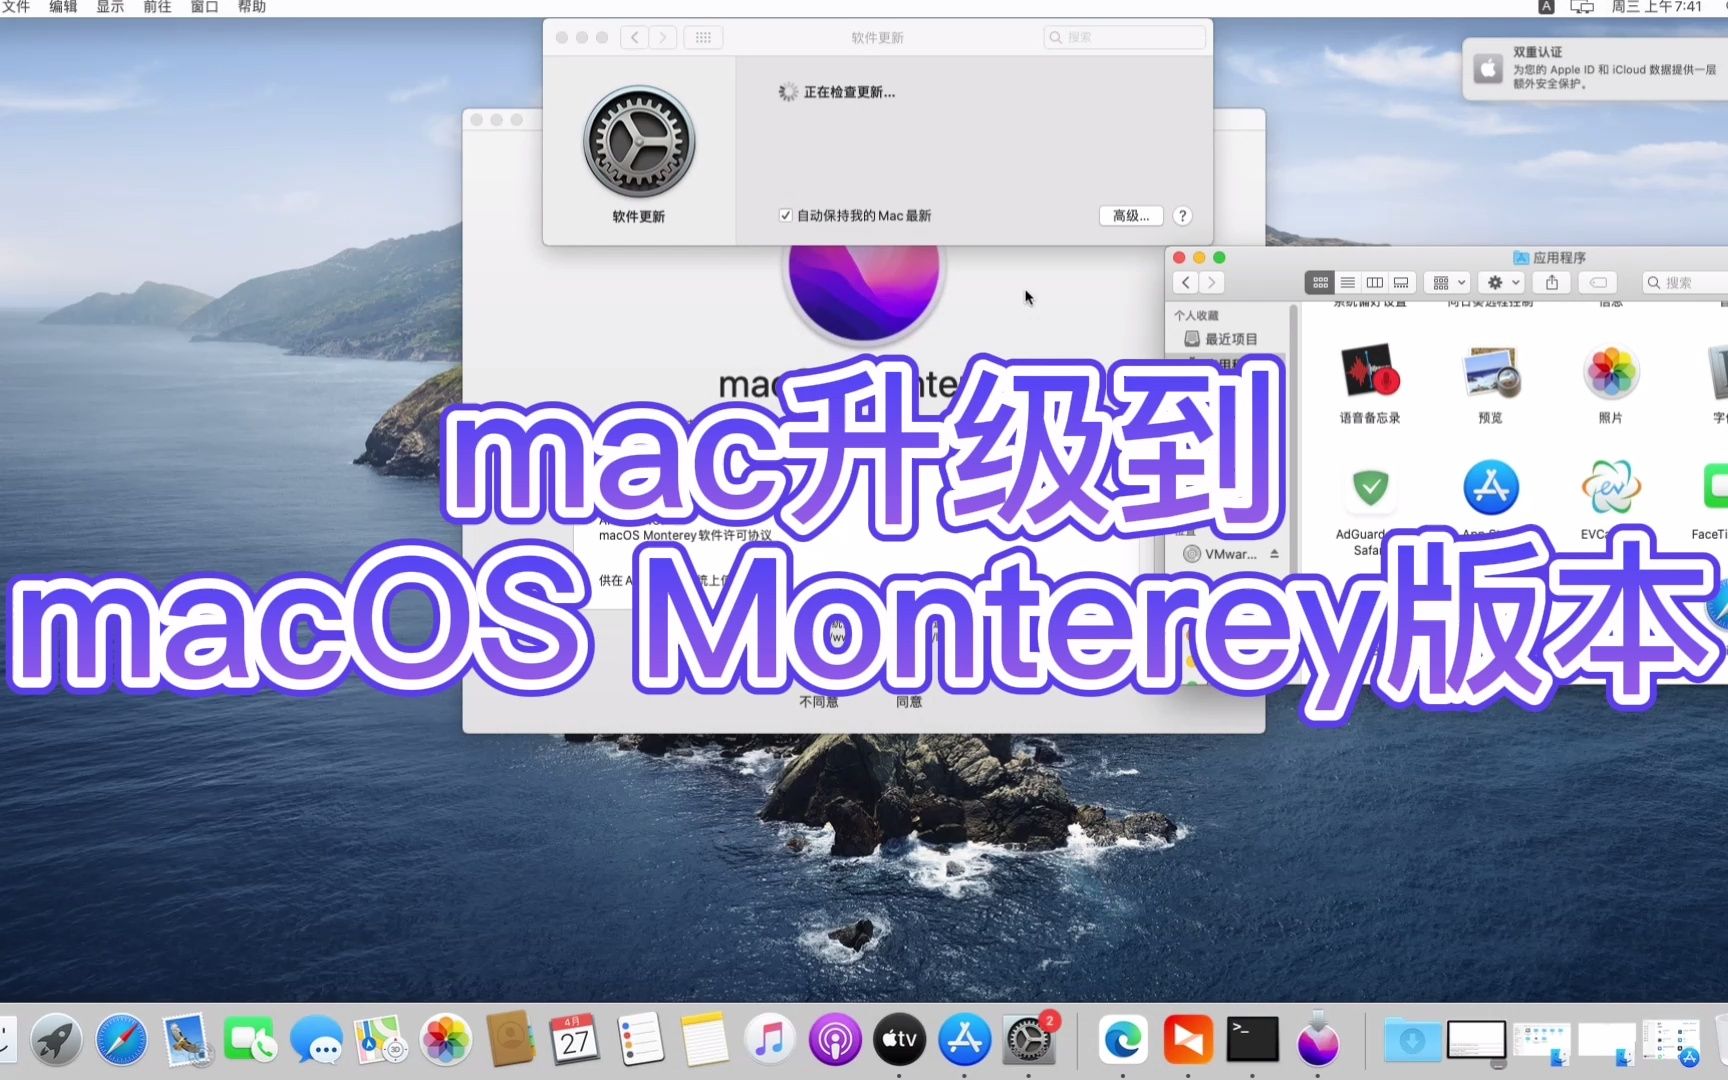Open EVCapture app in Finder window
The height and width of the screenshot is (1080, 1728).
pos(1611,488)
